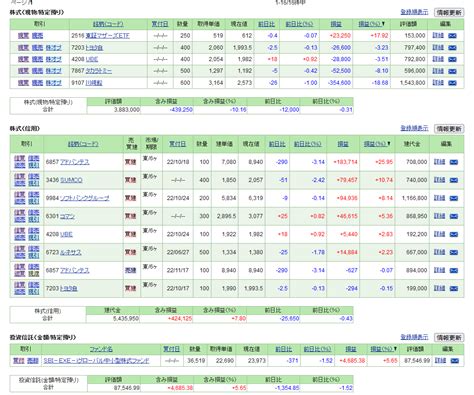Open the SBI-EXE-i global fund name link

click(x=96, y=361)
